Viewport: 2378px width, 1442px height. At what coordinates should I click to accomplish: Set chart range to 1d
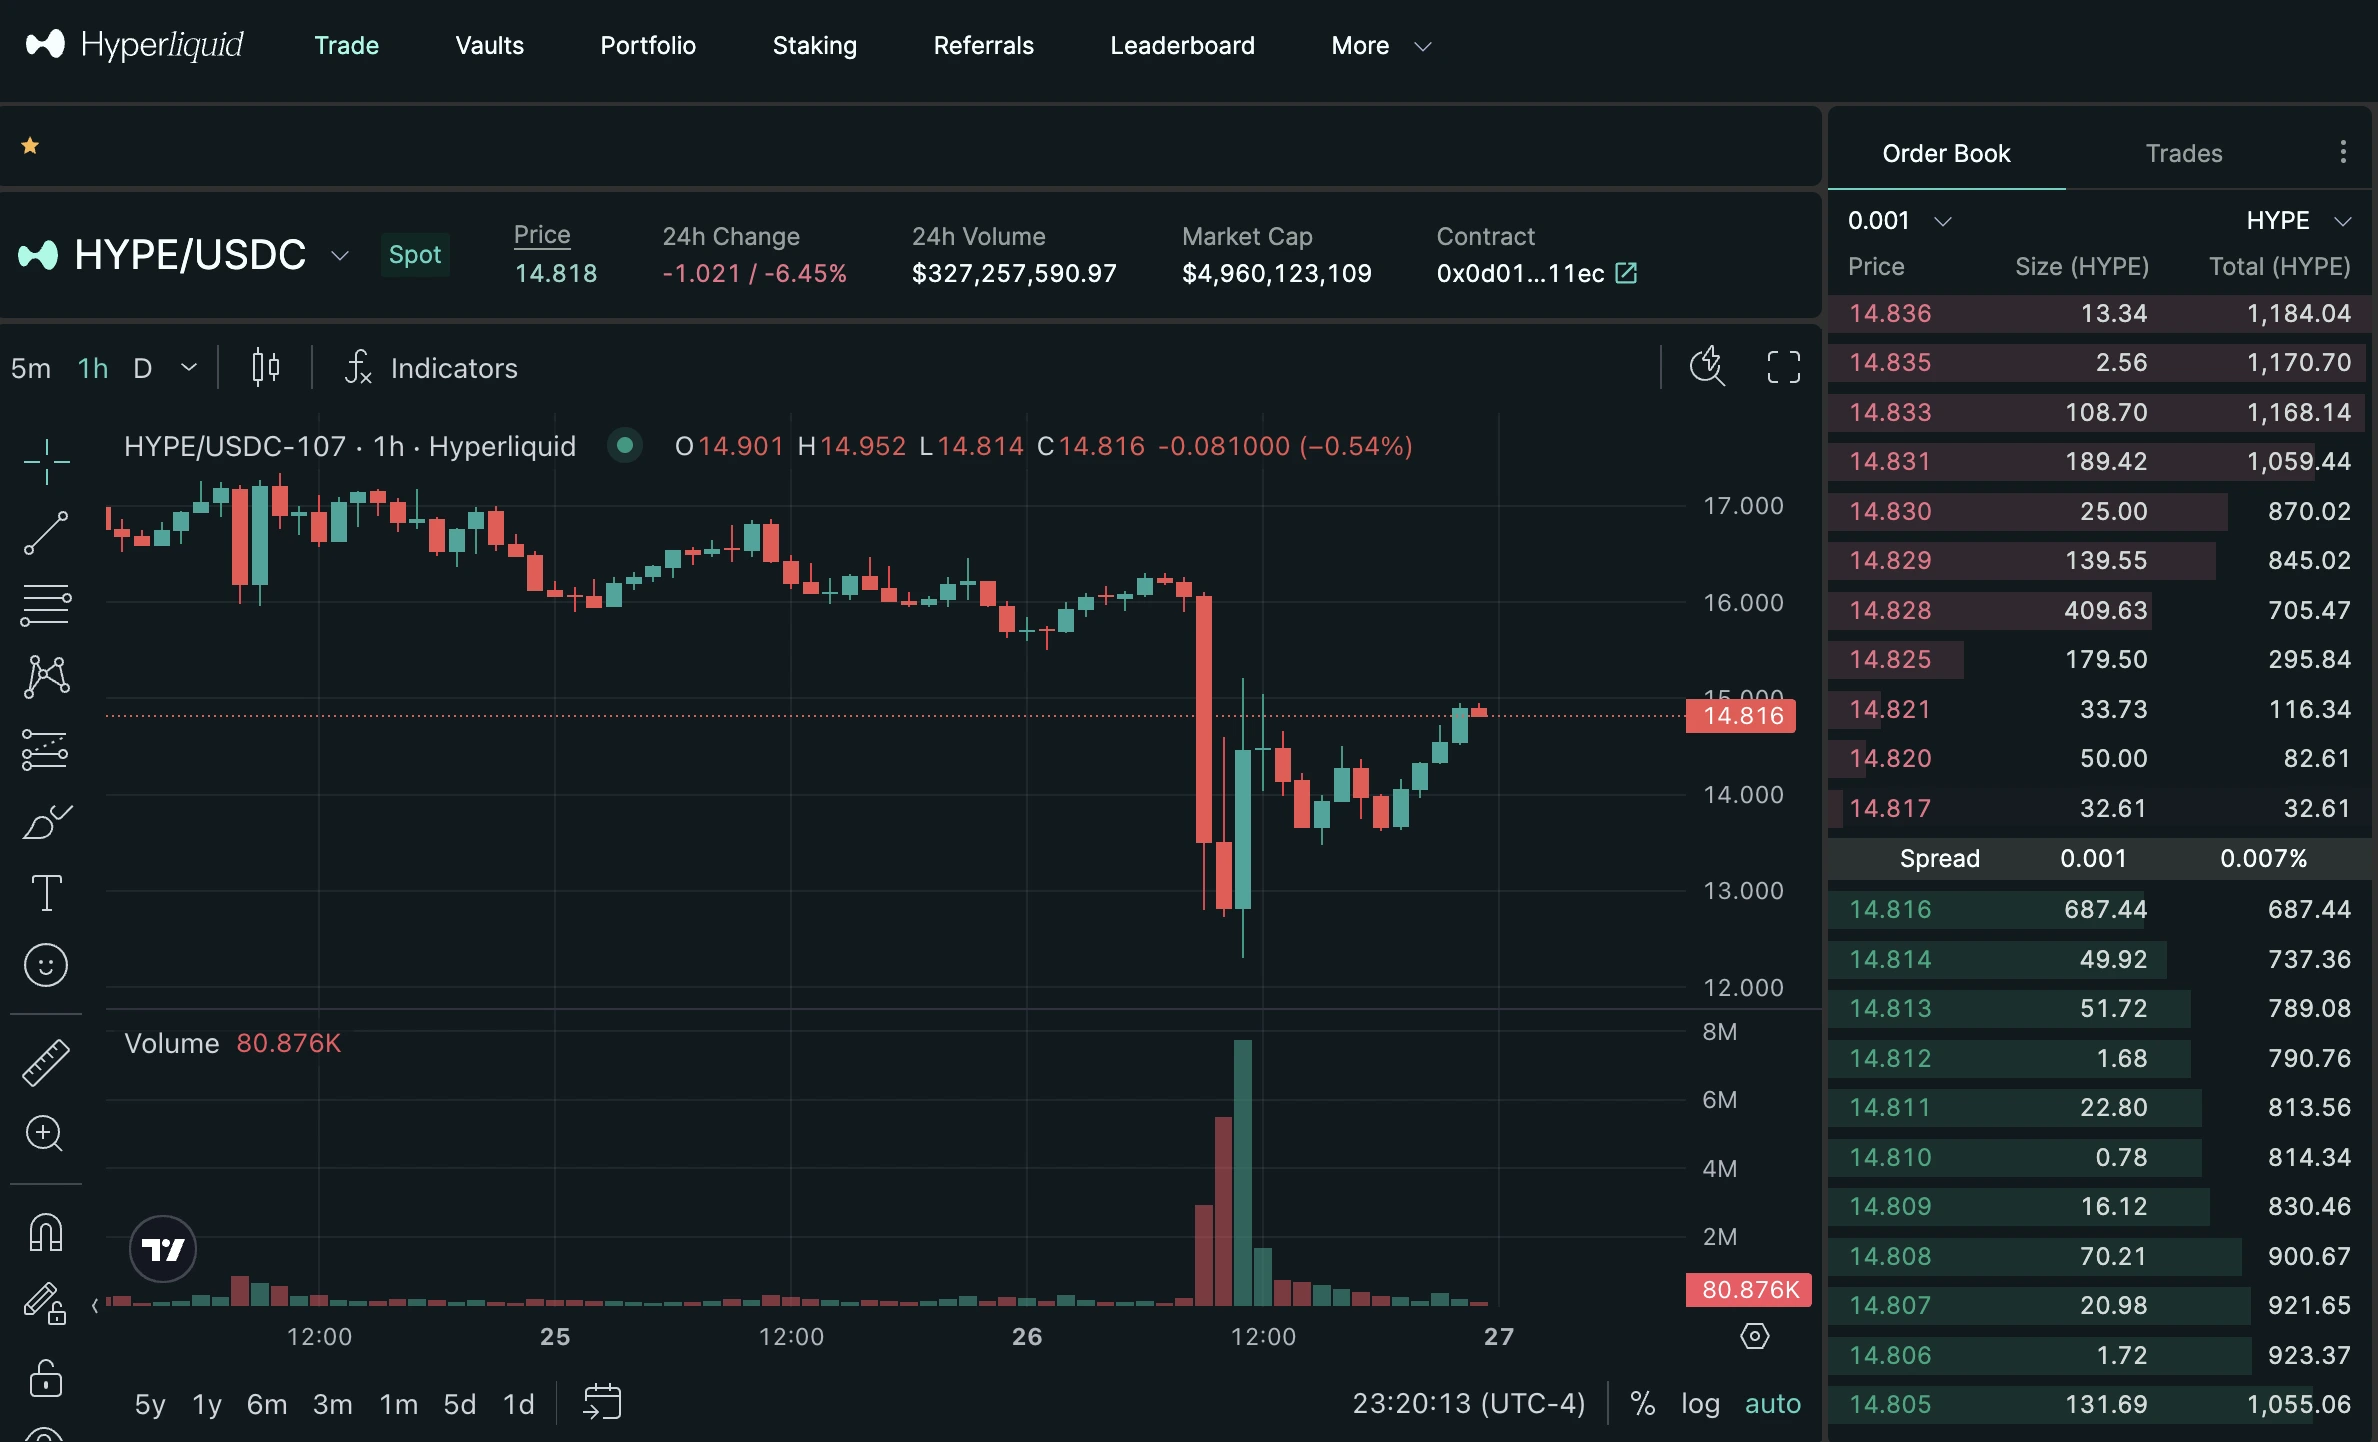coord(518,1403)
